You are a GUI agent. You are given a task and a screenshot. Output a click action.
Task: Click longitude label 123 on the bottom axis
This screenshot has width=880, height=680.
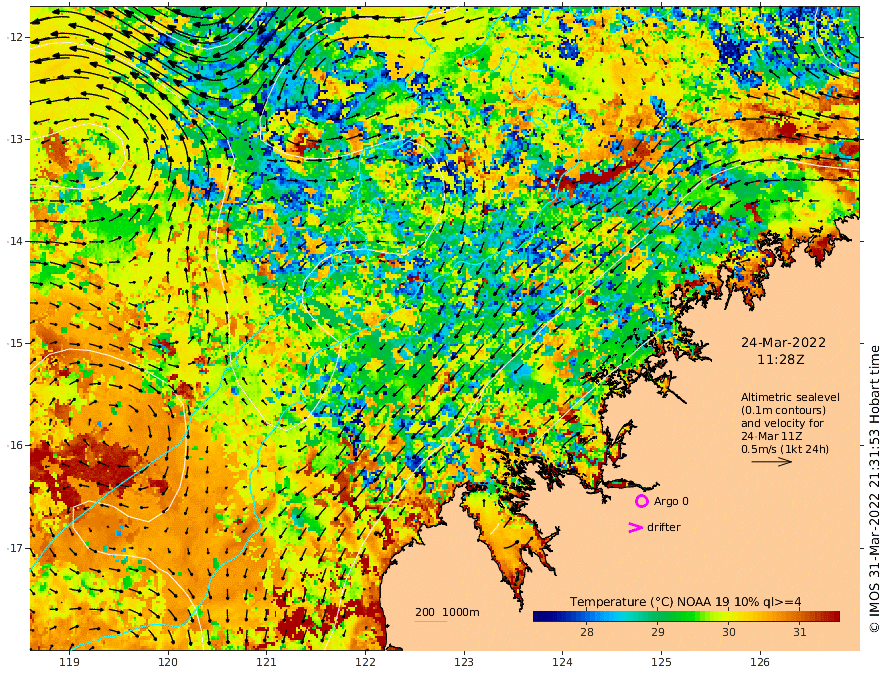pyautogui.click(x=464, y=663)
